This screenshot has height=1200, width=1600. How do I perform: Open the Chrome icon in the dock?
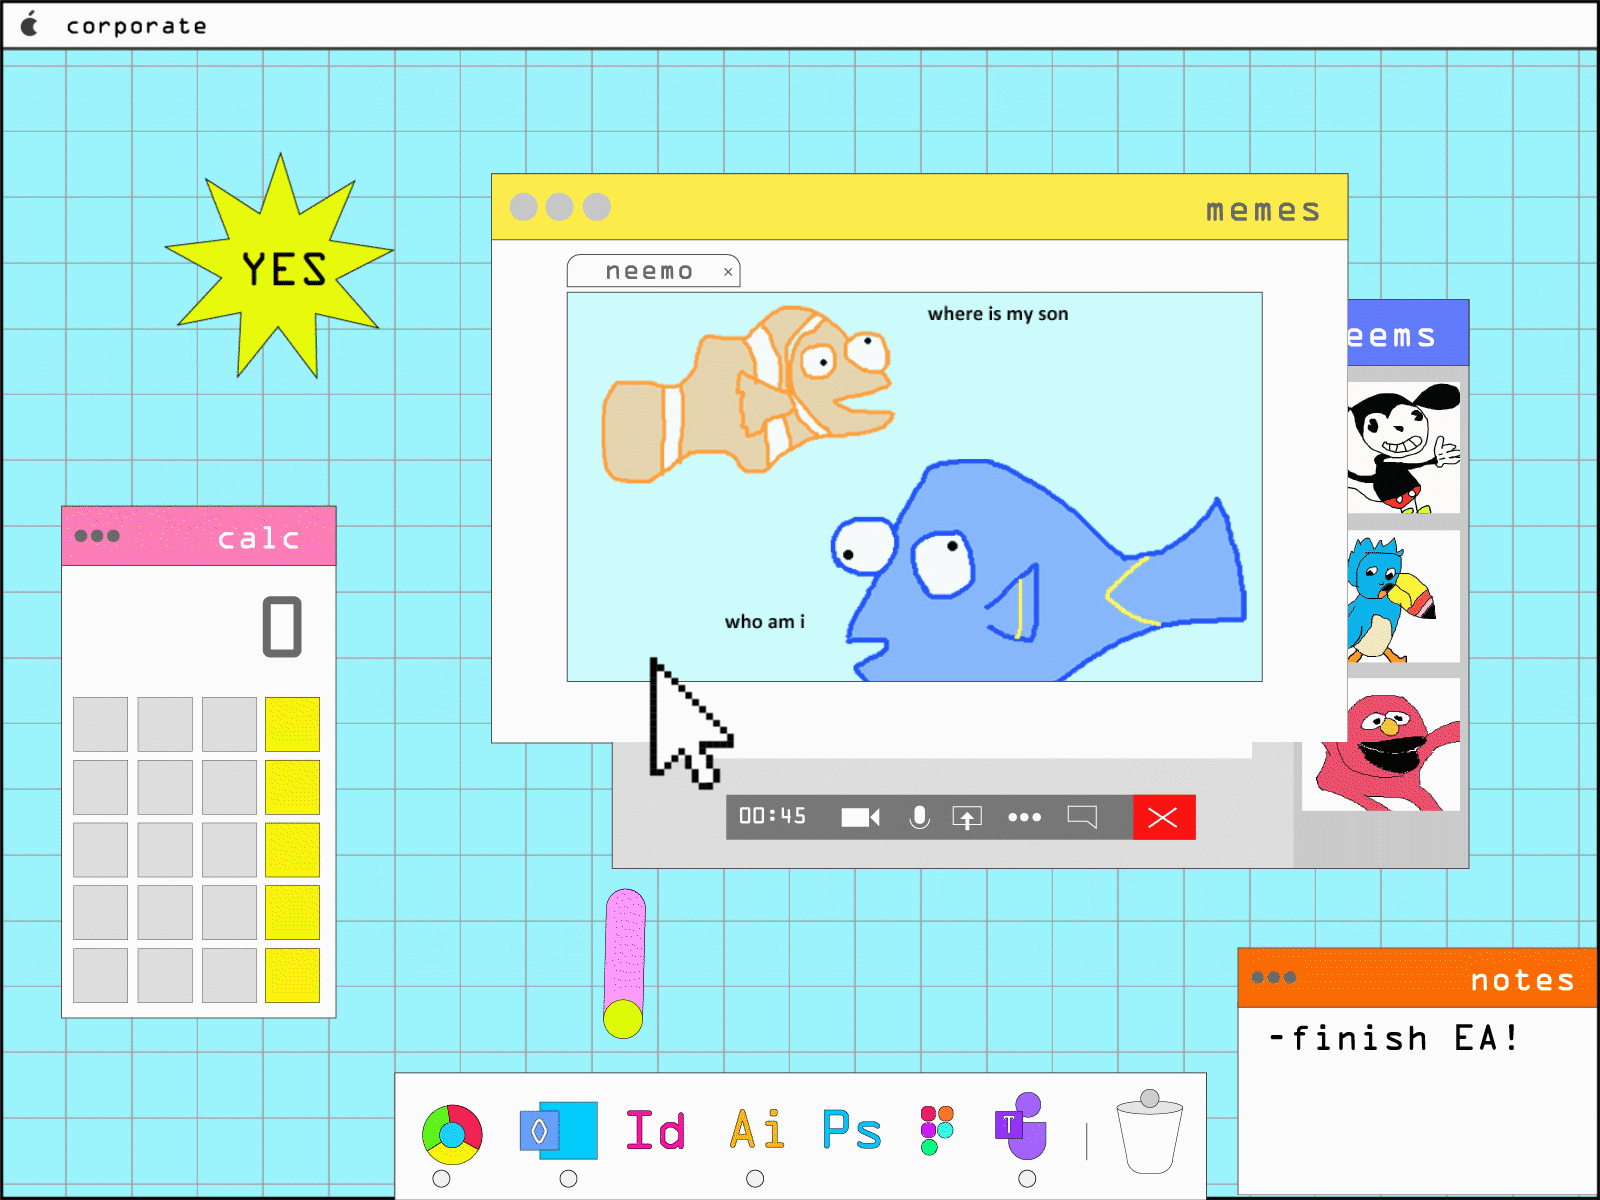pos(452,1134)
